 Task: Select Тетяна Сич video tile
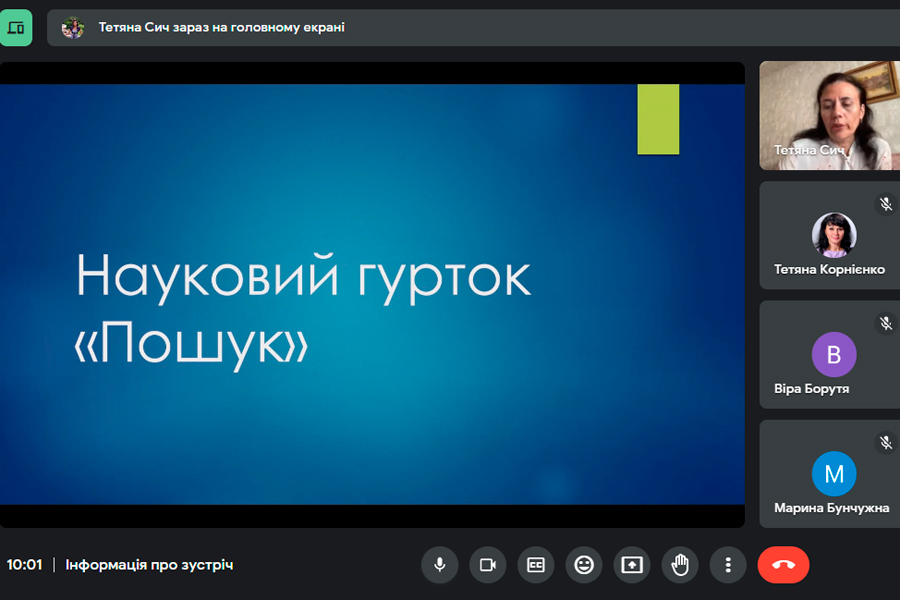829,115
